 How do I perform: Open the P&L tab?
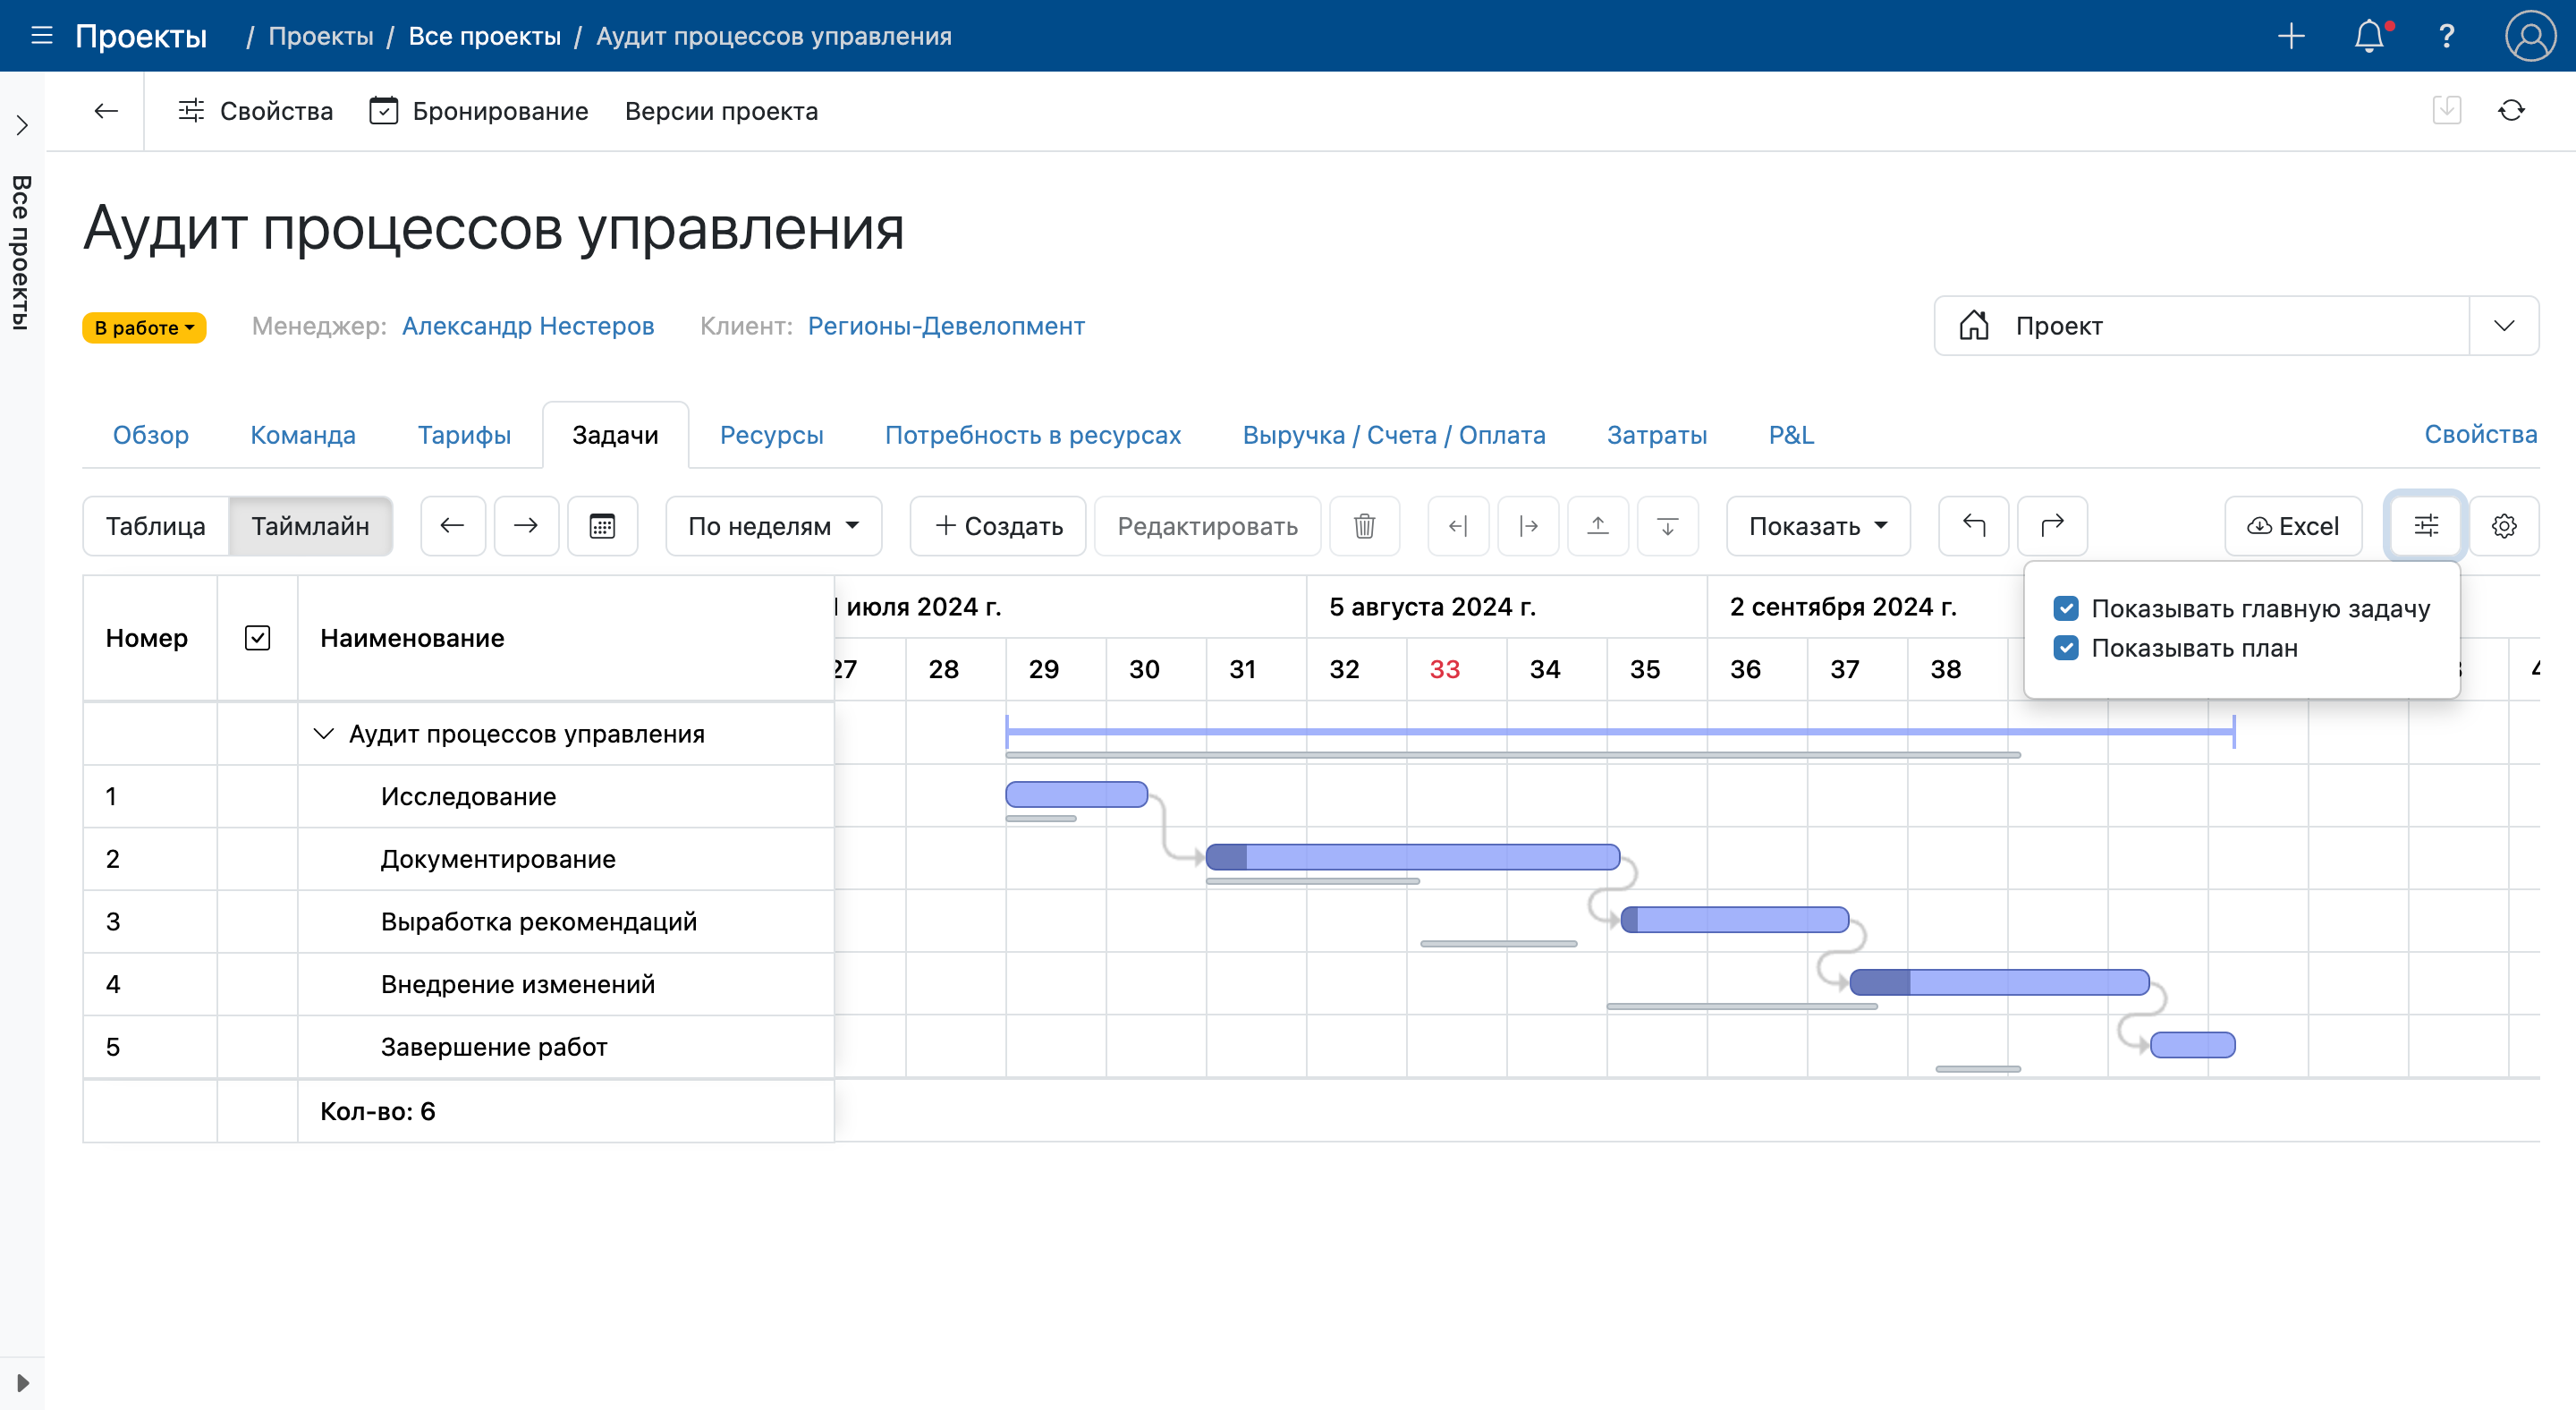pyautogui.click(x=1791, y=435)
